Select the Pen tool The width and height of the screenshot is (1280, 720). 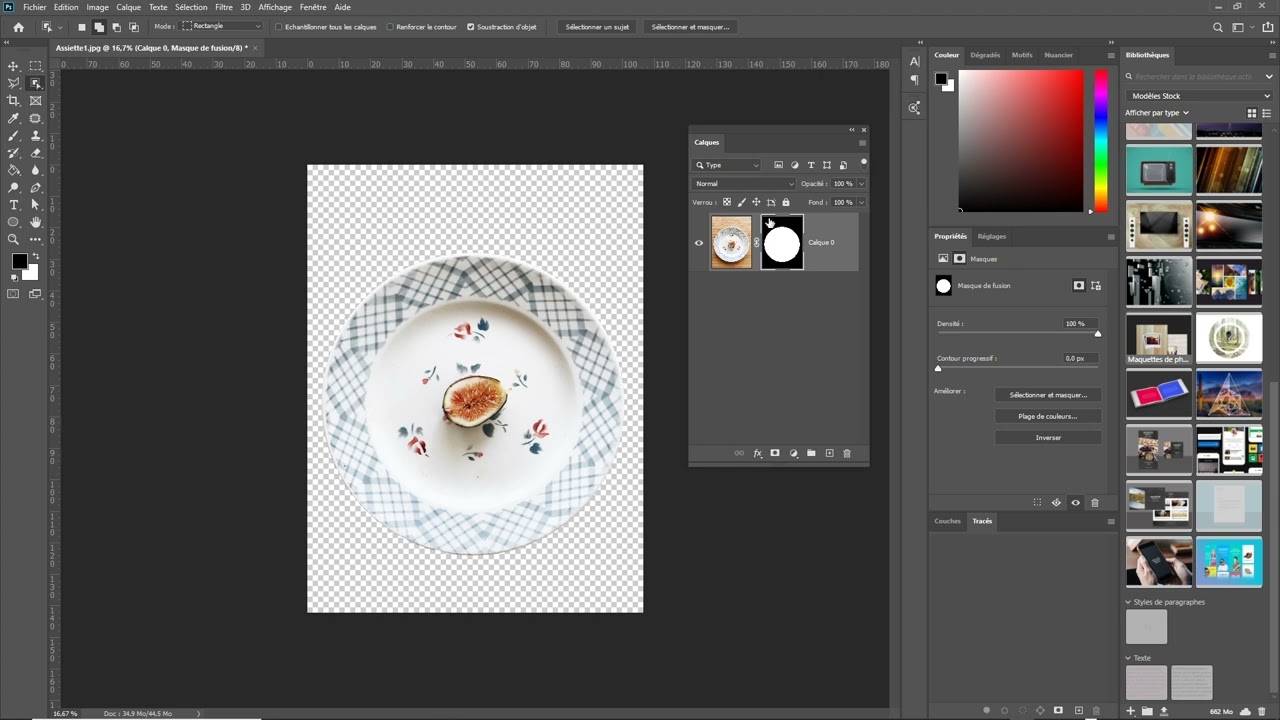coord(36,188)
